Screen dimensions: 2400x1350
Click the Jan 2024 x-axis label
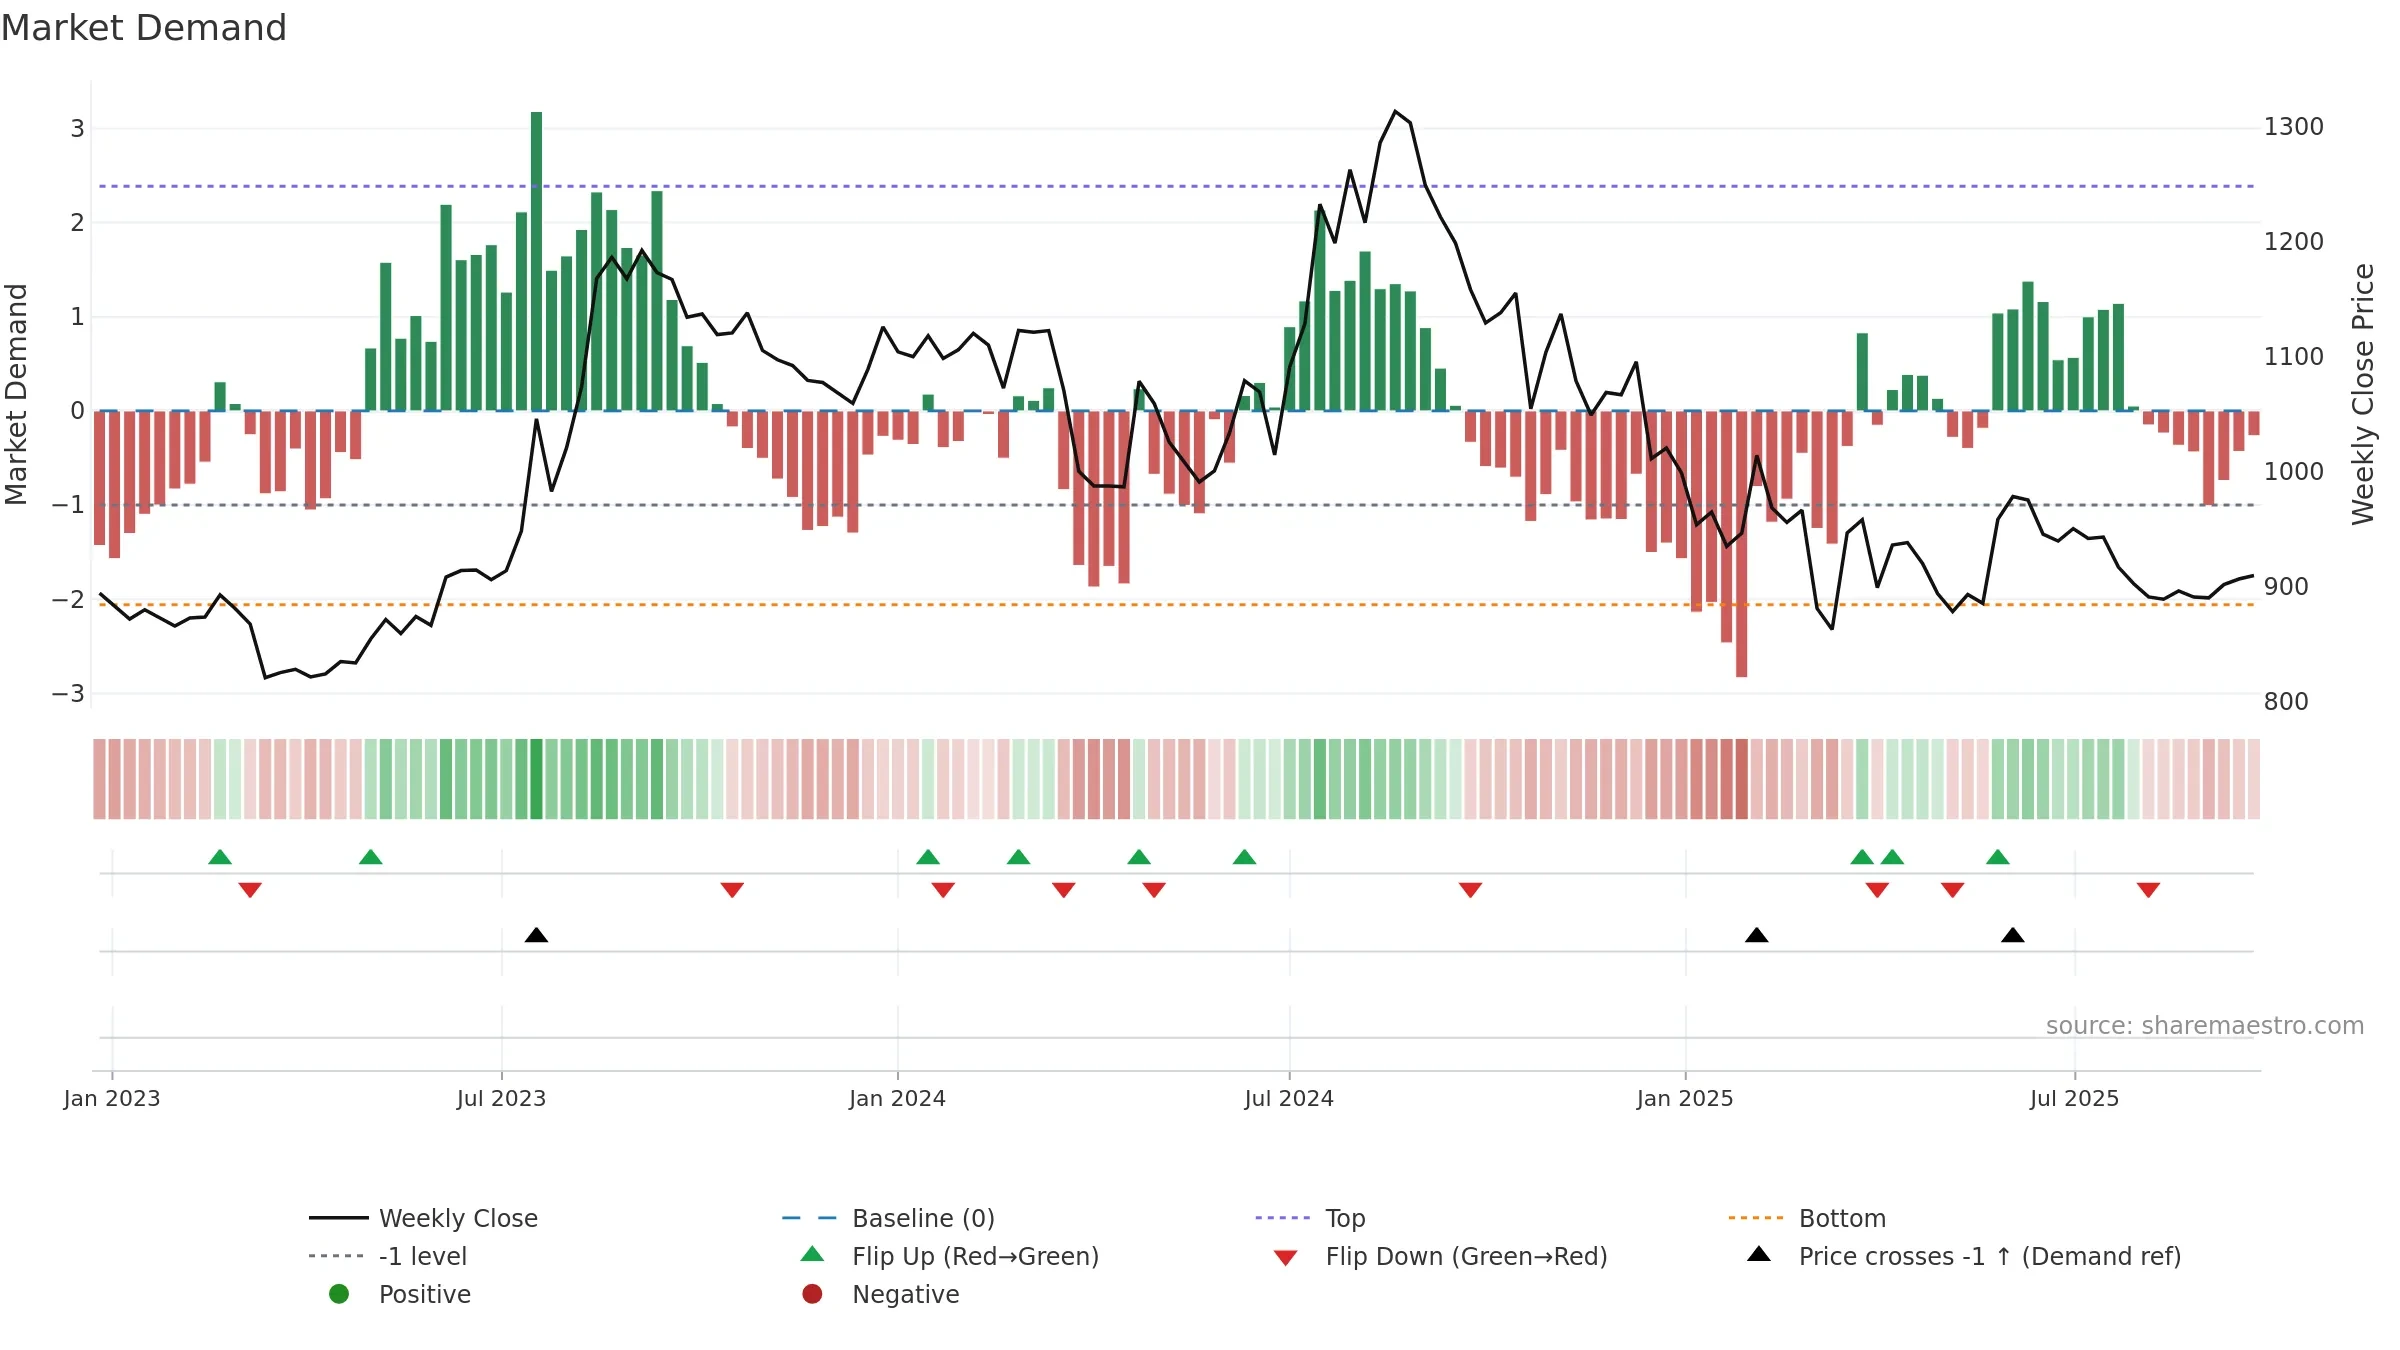(x=898, y=1098)
